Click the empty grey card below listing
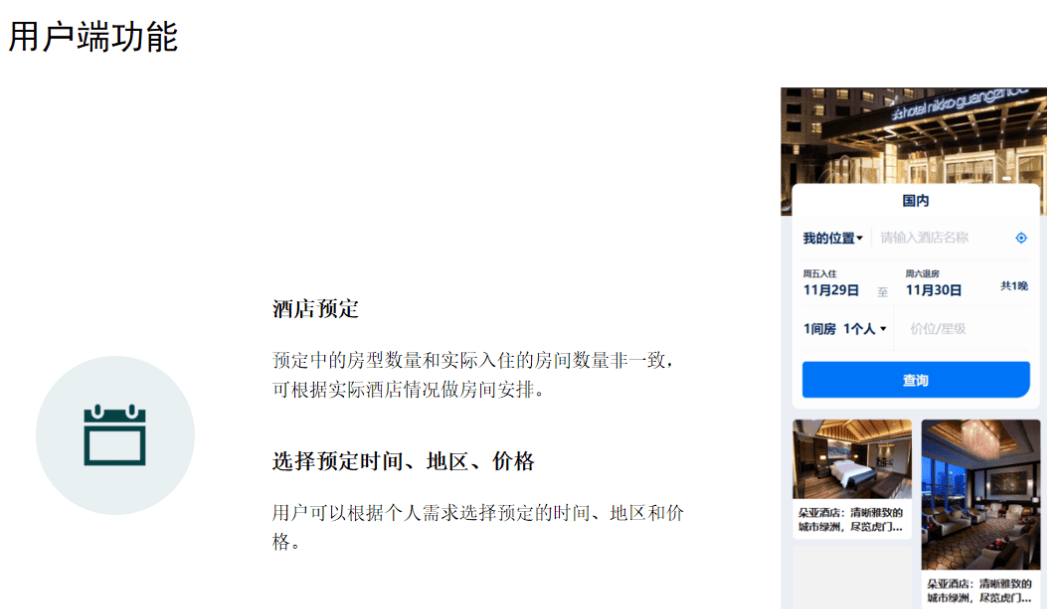This screenshot has width=1047, height=609. pyautogui.click(x=852, y=578)
